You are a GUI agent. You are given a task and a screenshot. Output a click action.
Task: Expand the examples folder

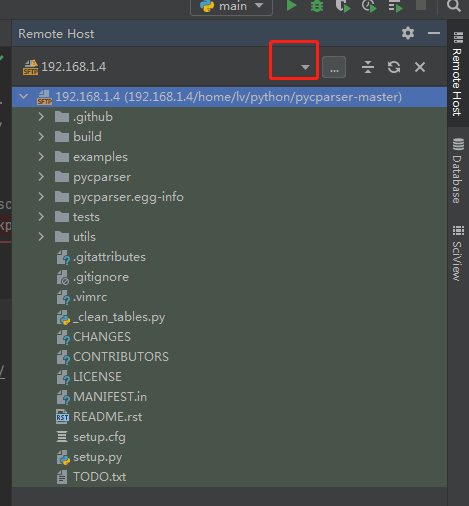[x=41, y=157]
